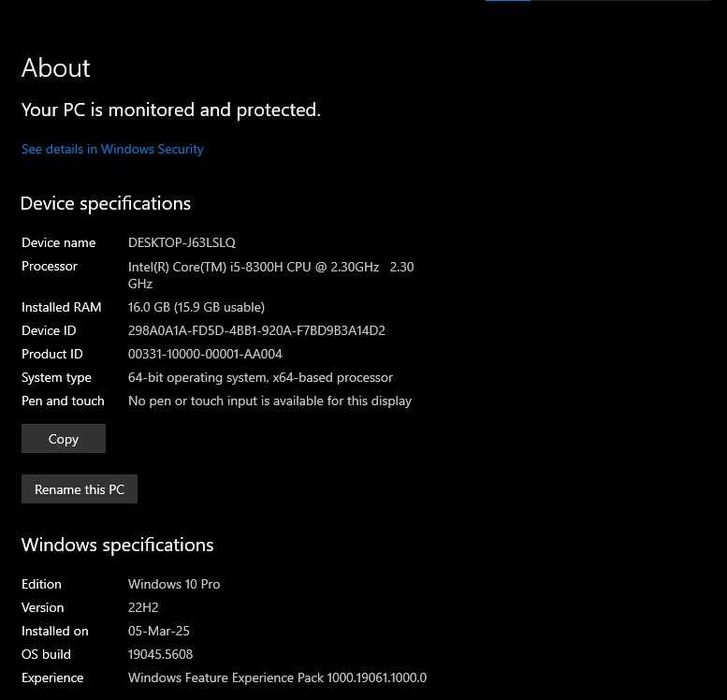Click the Rename this PC button
This screenshot has height=700, width=727.
[79, 489]
